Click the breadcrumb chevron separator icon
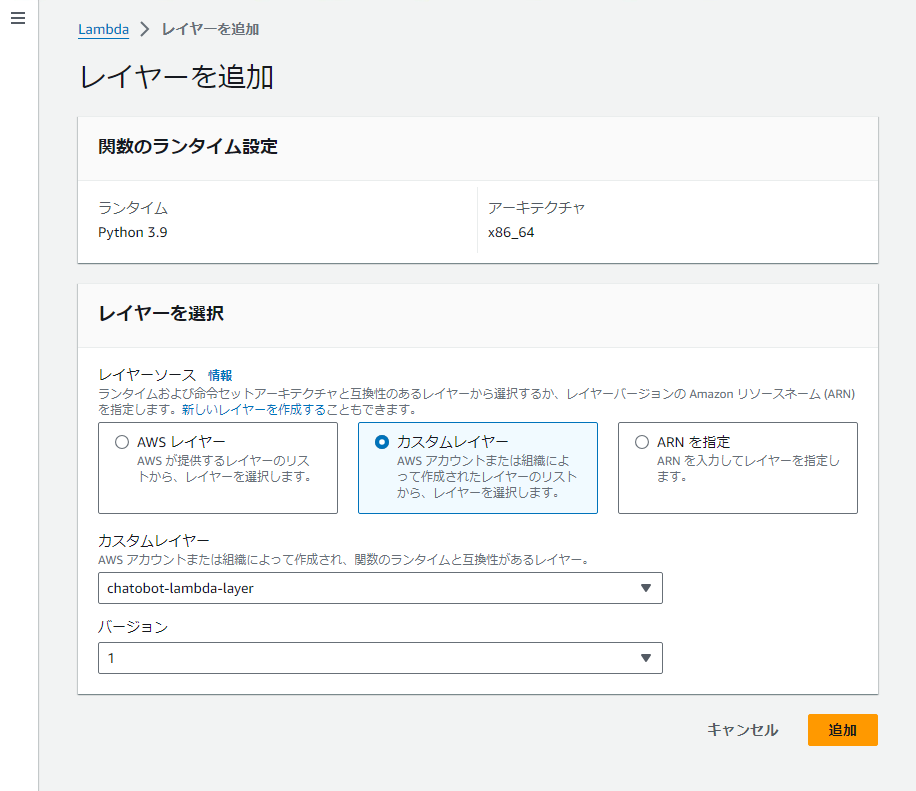The width and height of the screenshot is (916, 791). (145, 29)
